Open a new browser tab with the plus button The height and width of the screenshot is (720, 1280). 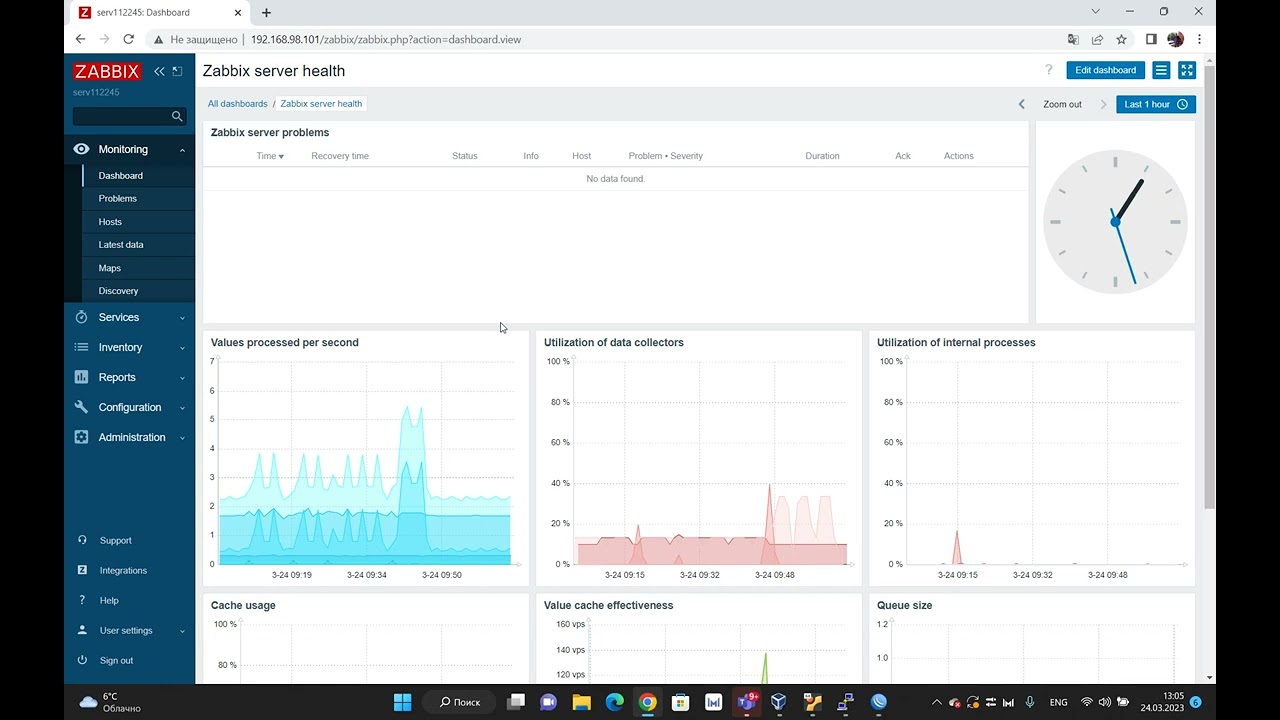click(266, 13)
